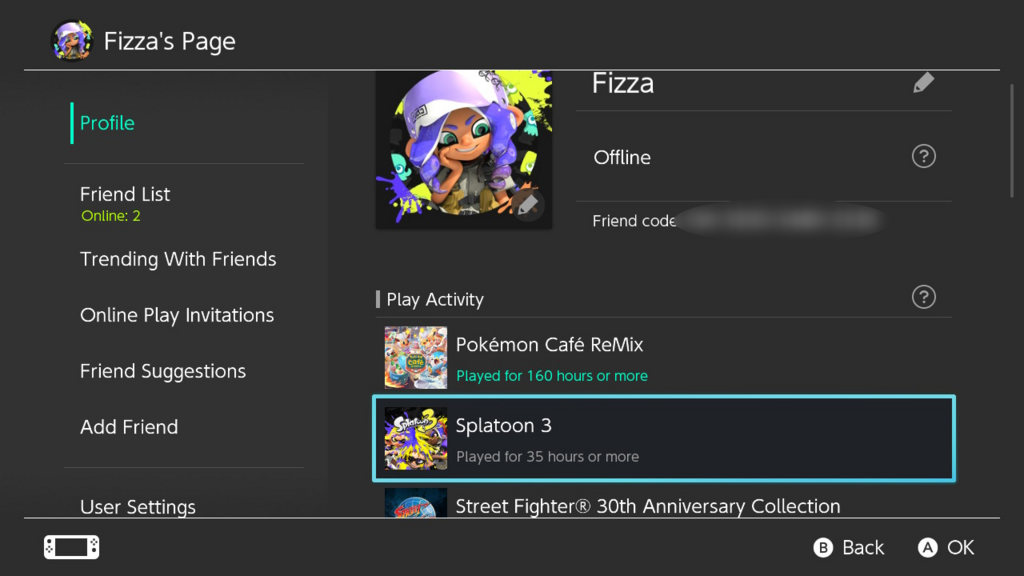Viewport: 1024px width, 576px height.
Task: Open the Play Activity help question mark
Action: 923,297
